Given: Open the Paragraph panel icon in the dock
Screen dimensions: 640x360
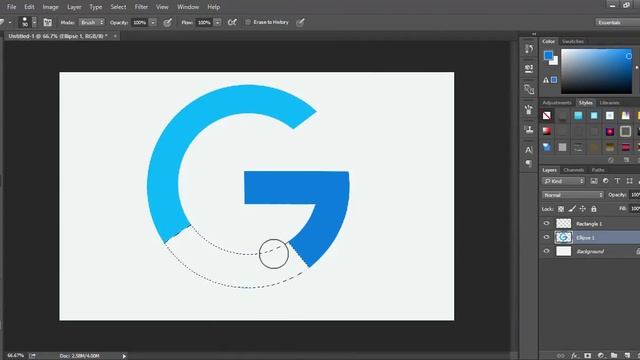Looking at the screenshot, I should point(529,164).
